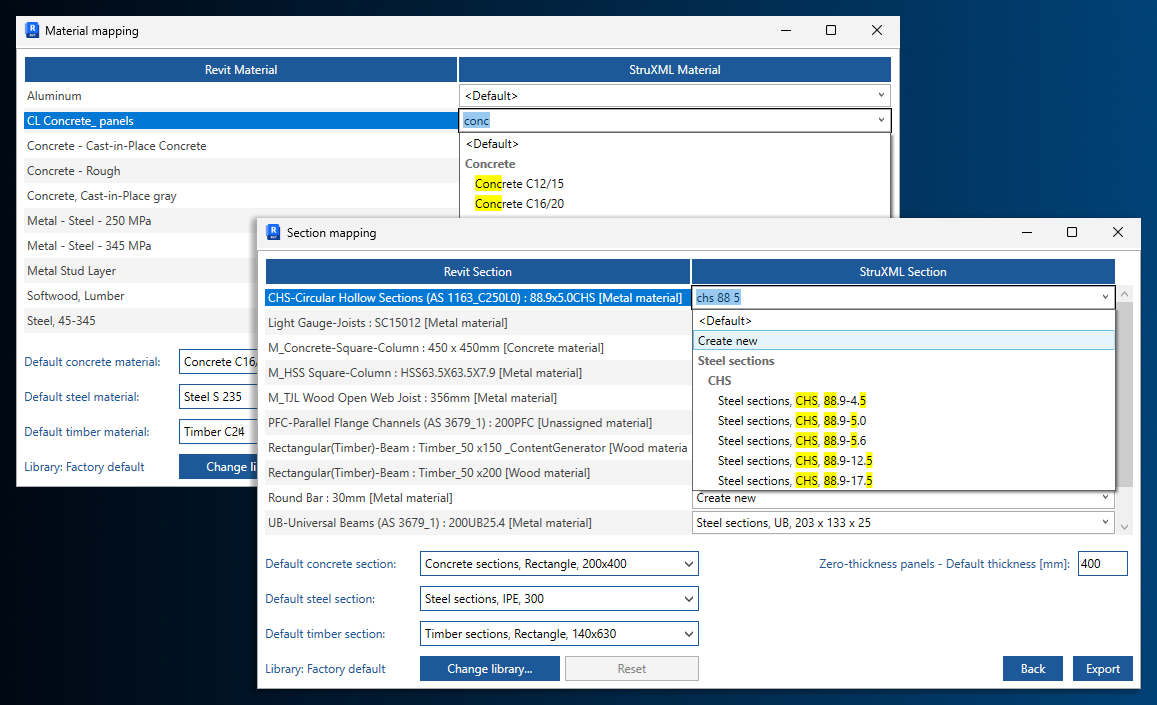Select 'Timber_50 x200 [Wood material]' row

[477, 472]
